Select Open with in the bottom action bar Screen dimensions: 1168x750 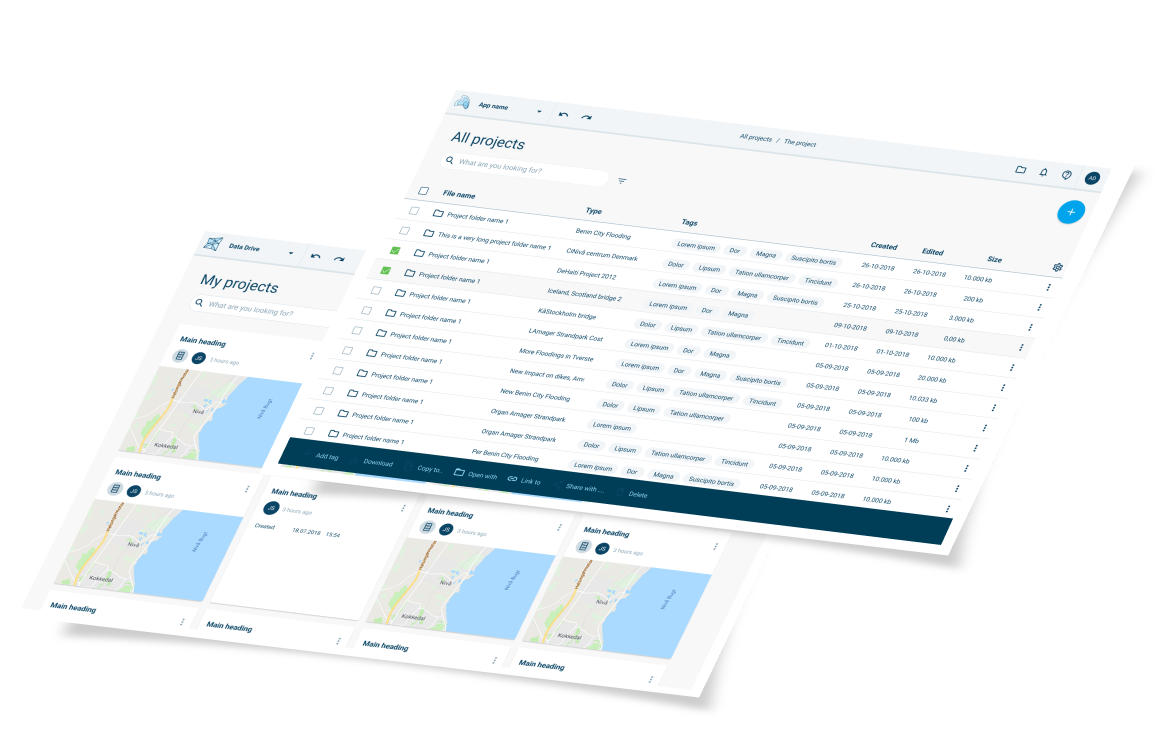475,475
